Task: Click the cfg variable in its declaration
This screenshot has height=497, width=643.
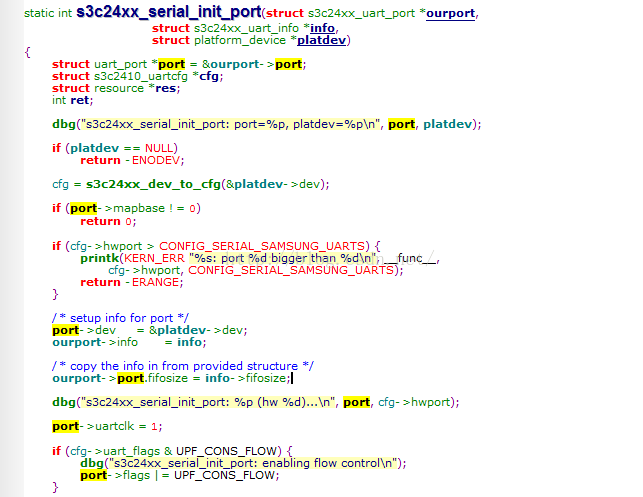Action: (x=209, y=76)
